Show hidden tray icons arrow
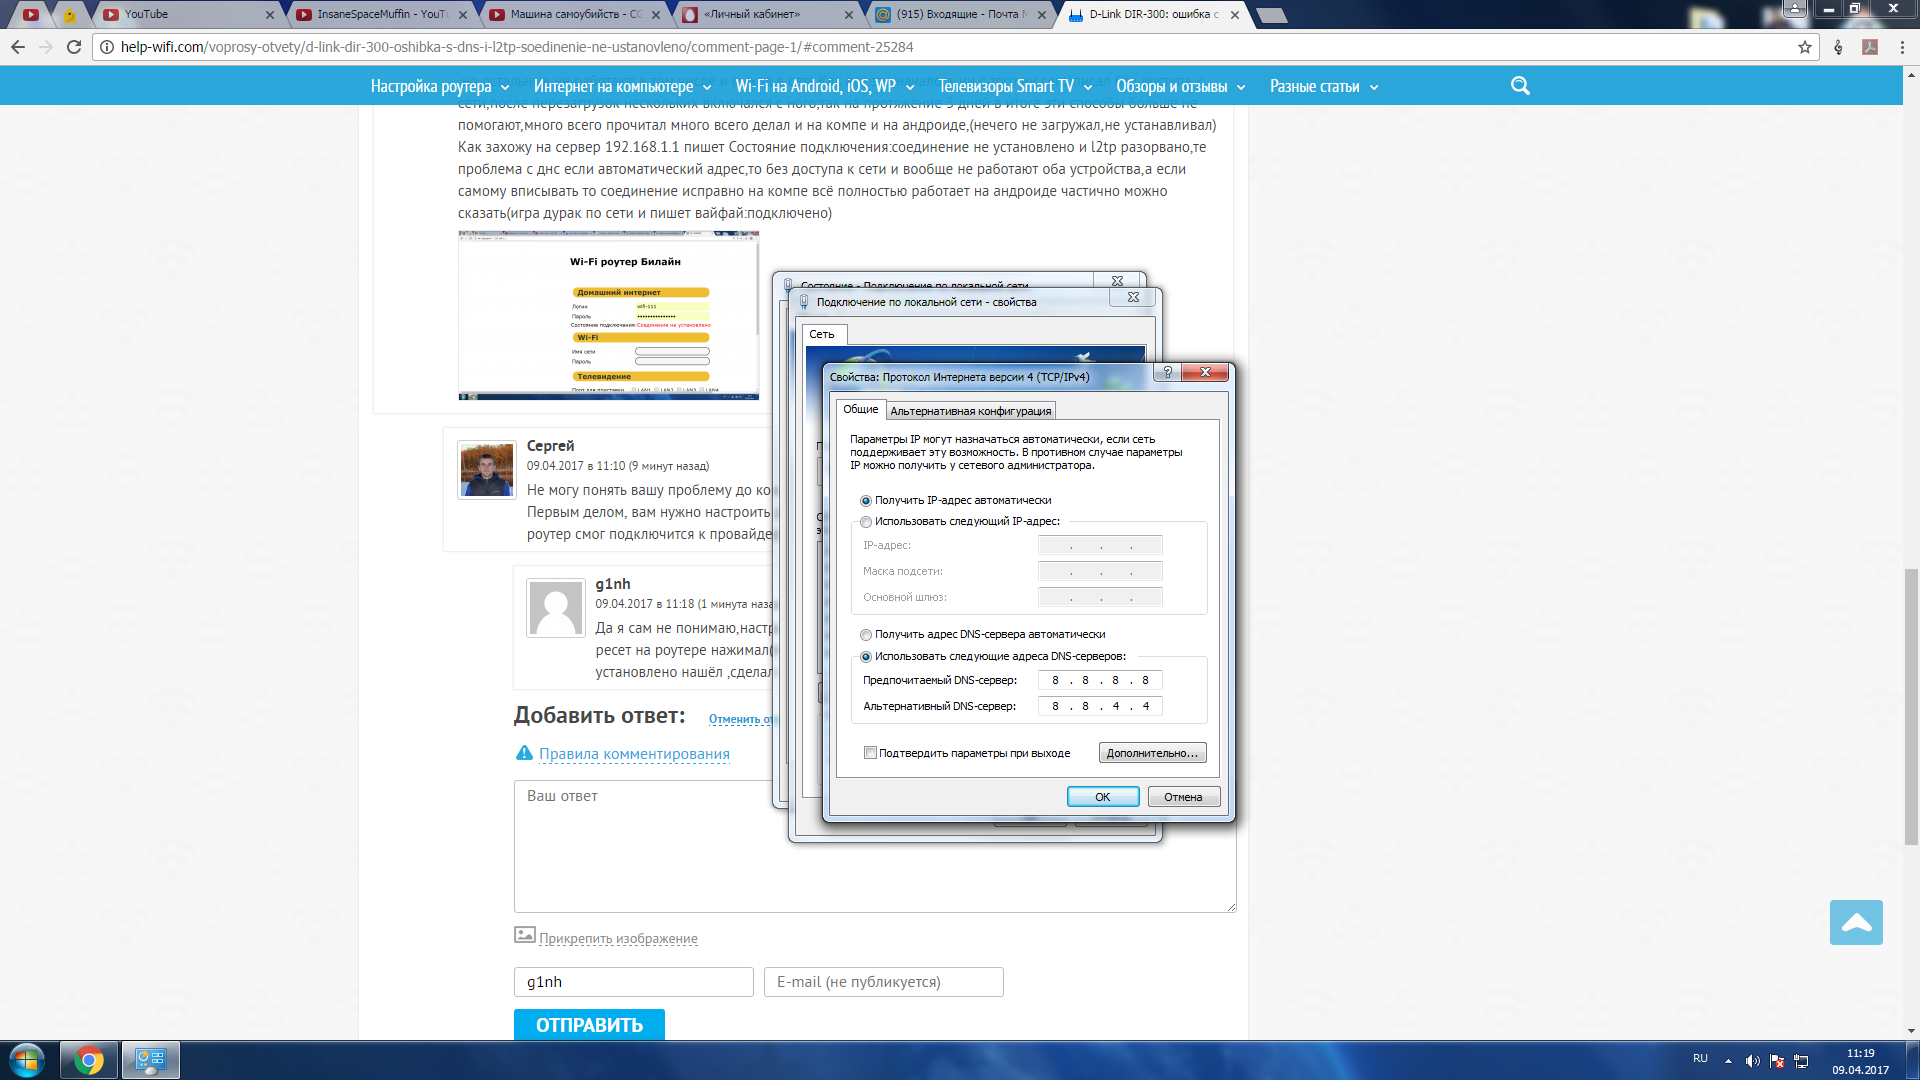 pos(1728,1060)
